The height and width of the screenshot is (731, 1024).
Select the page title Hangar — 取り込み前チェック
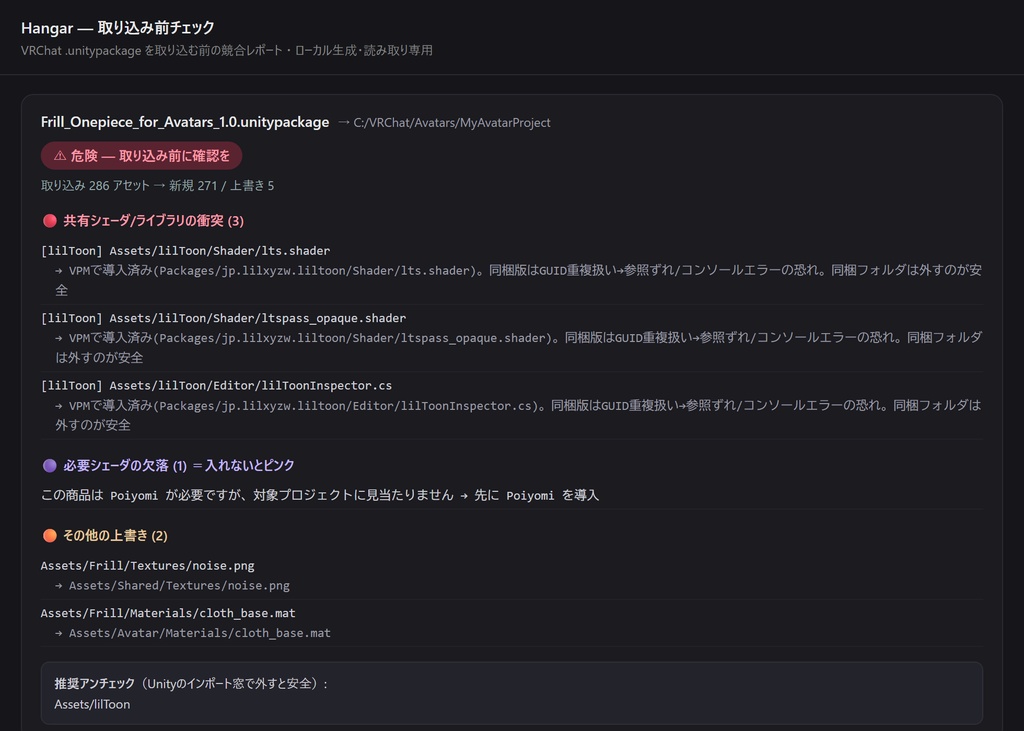pos(118,27)
